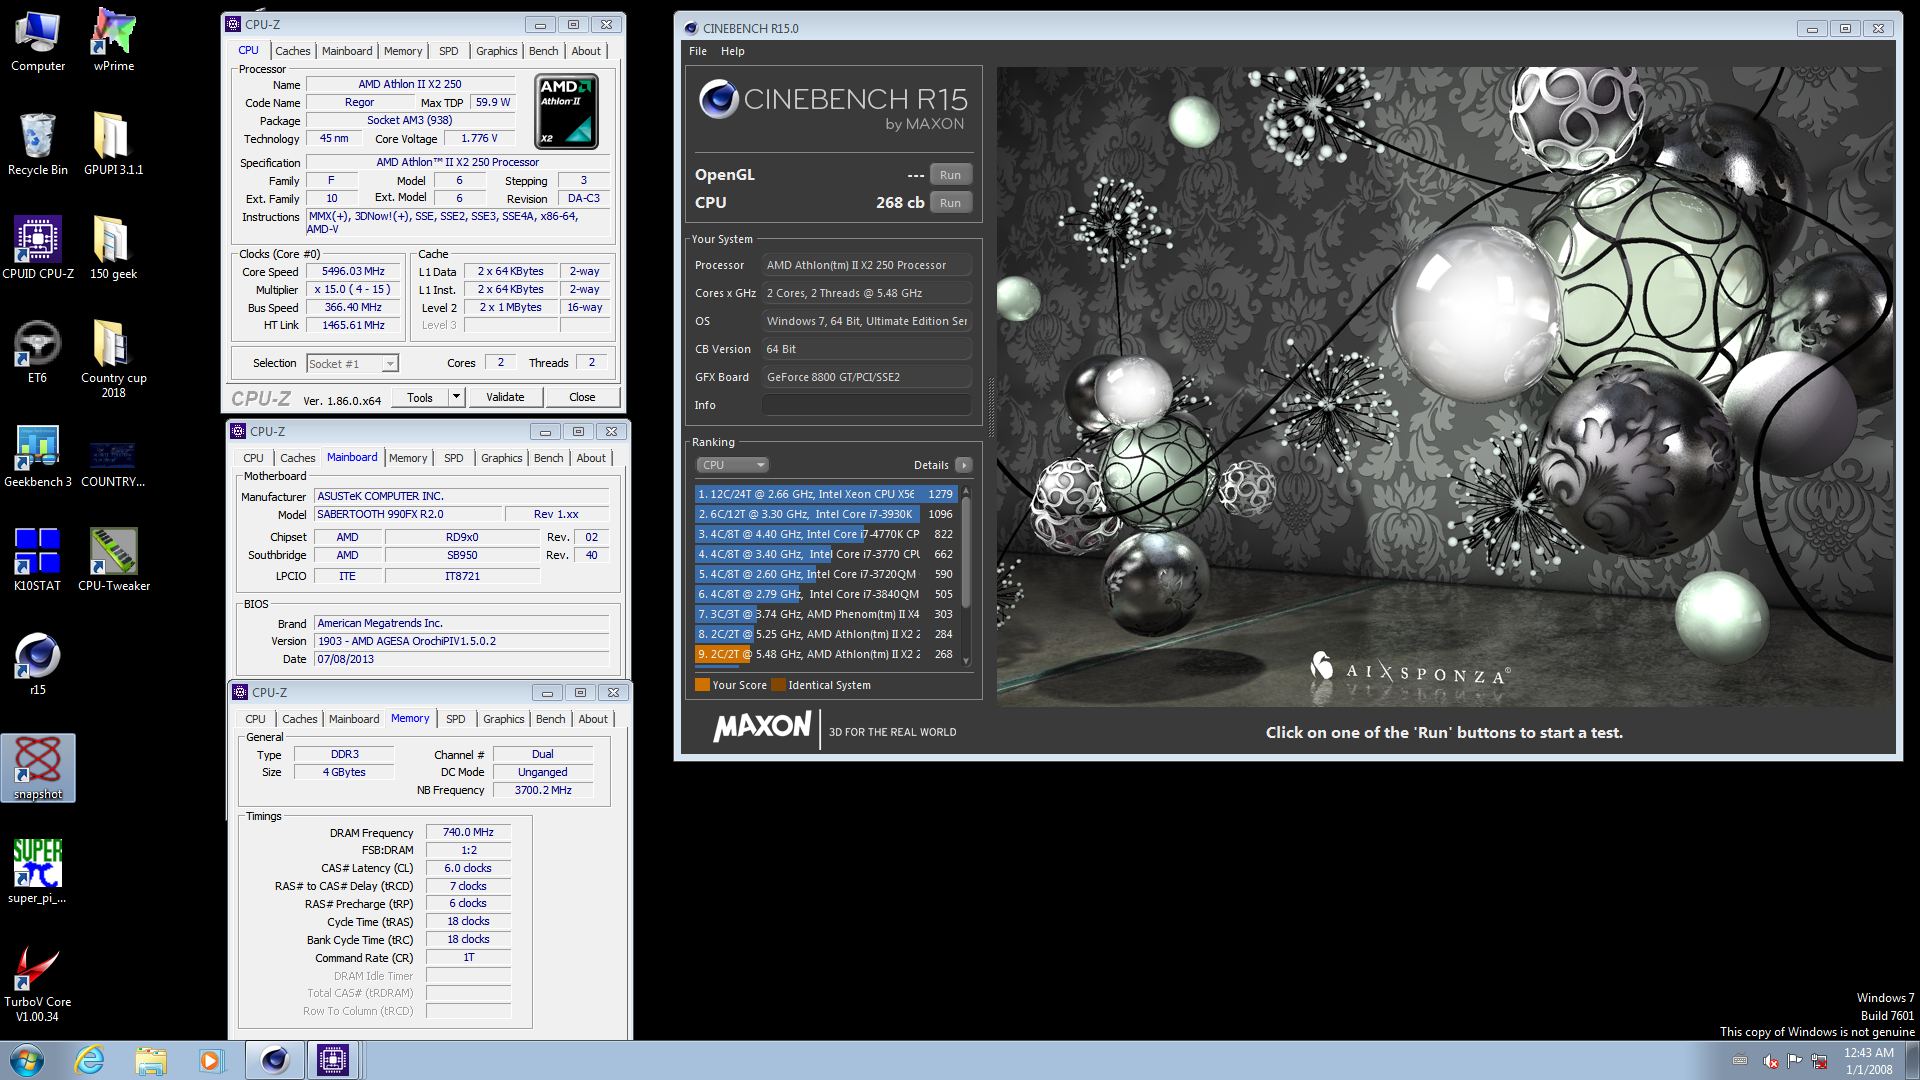The image size is (1920, 1080).
Task: Expand the CPU-Z Tools dropdown arrow
Action: (456, 397)
